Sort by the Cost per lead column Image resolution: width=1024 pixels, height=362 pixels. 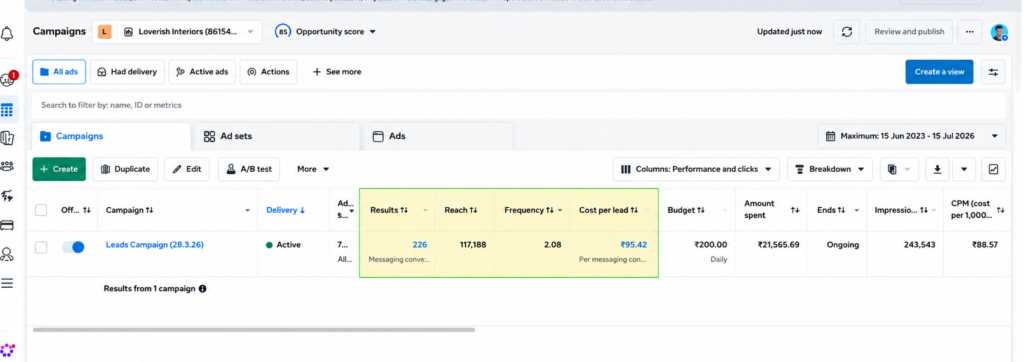pos(633,210)
